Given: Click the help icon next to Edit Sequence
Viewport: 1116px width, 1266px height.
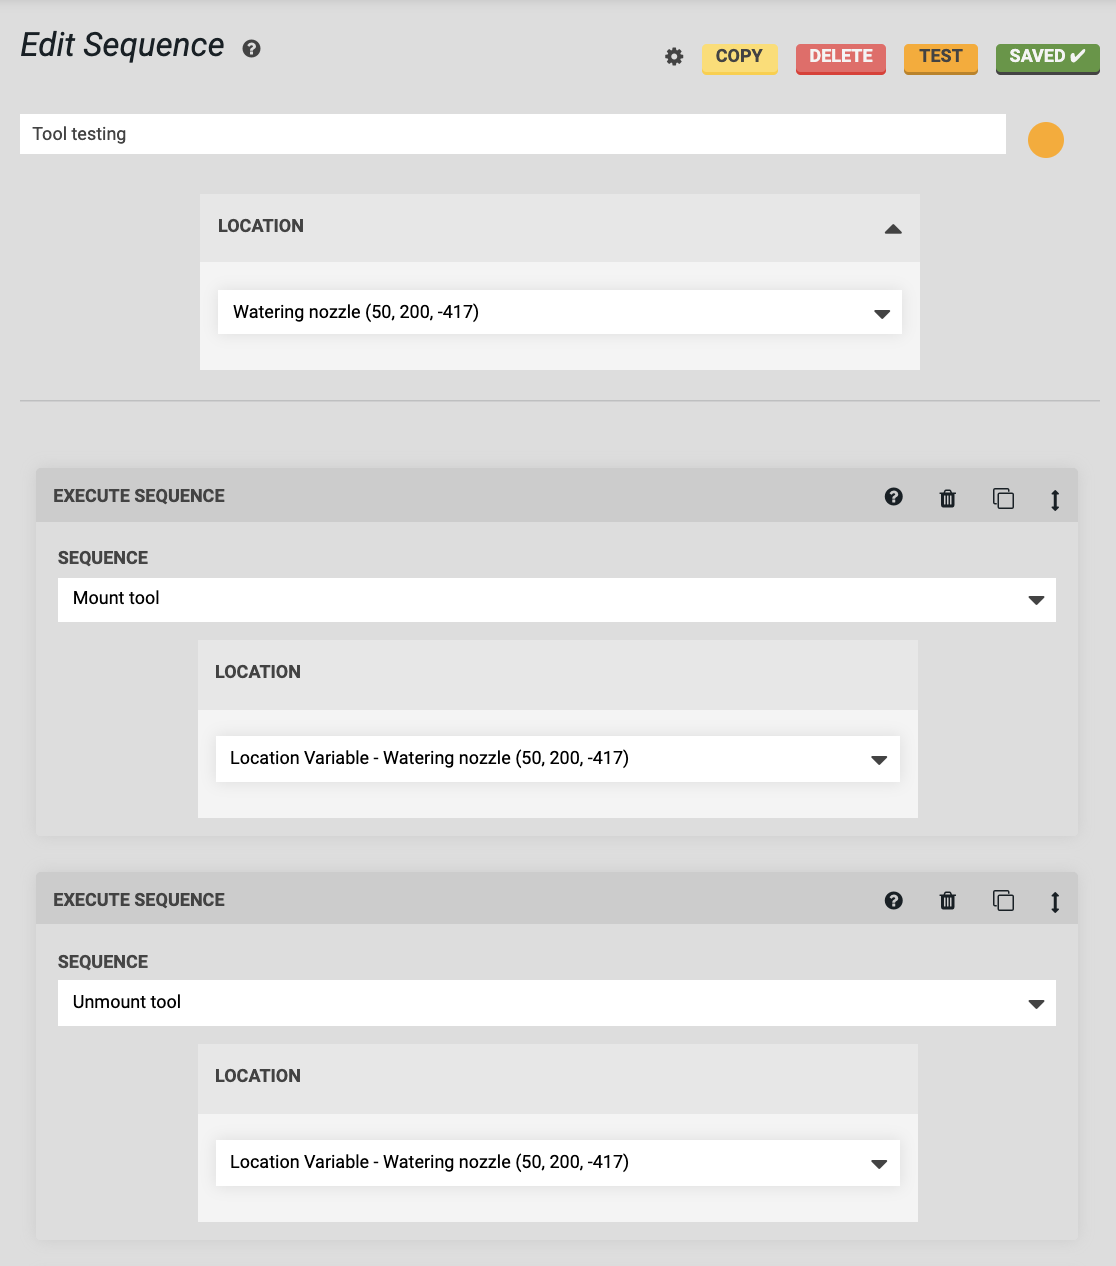Looking at the screenshot, I should click(251, 48).
